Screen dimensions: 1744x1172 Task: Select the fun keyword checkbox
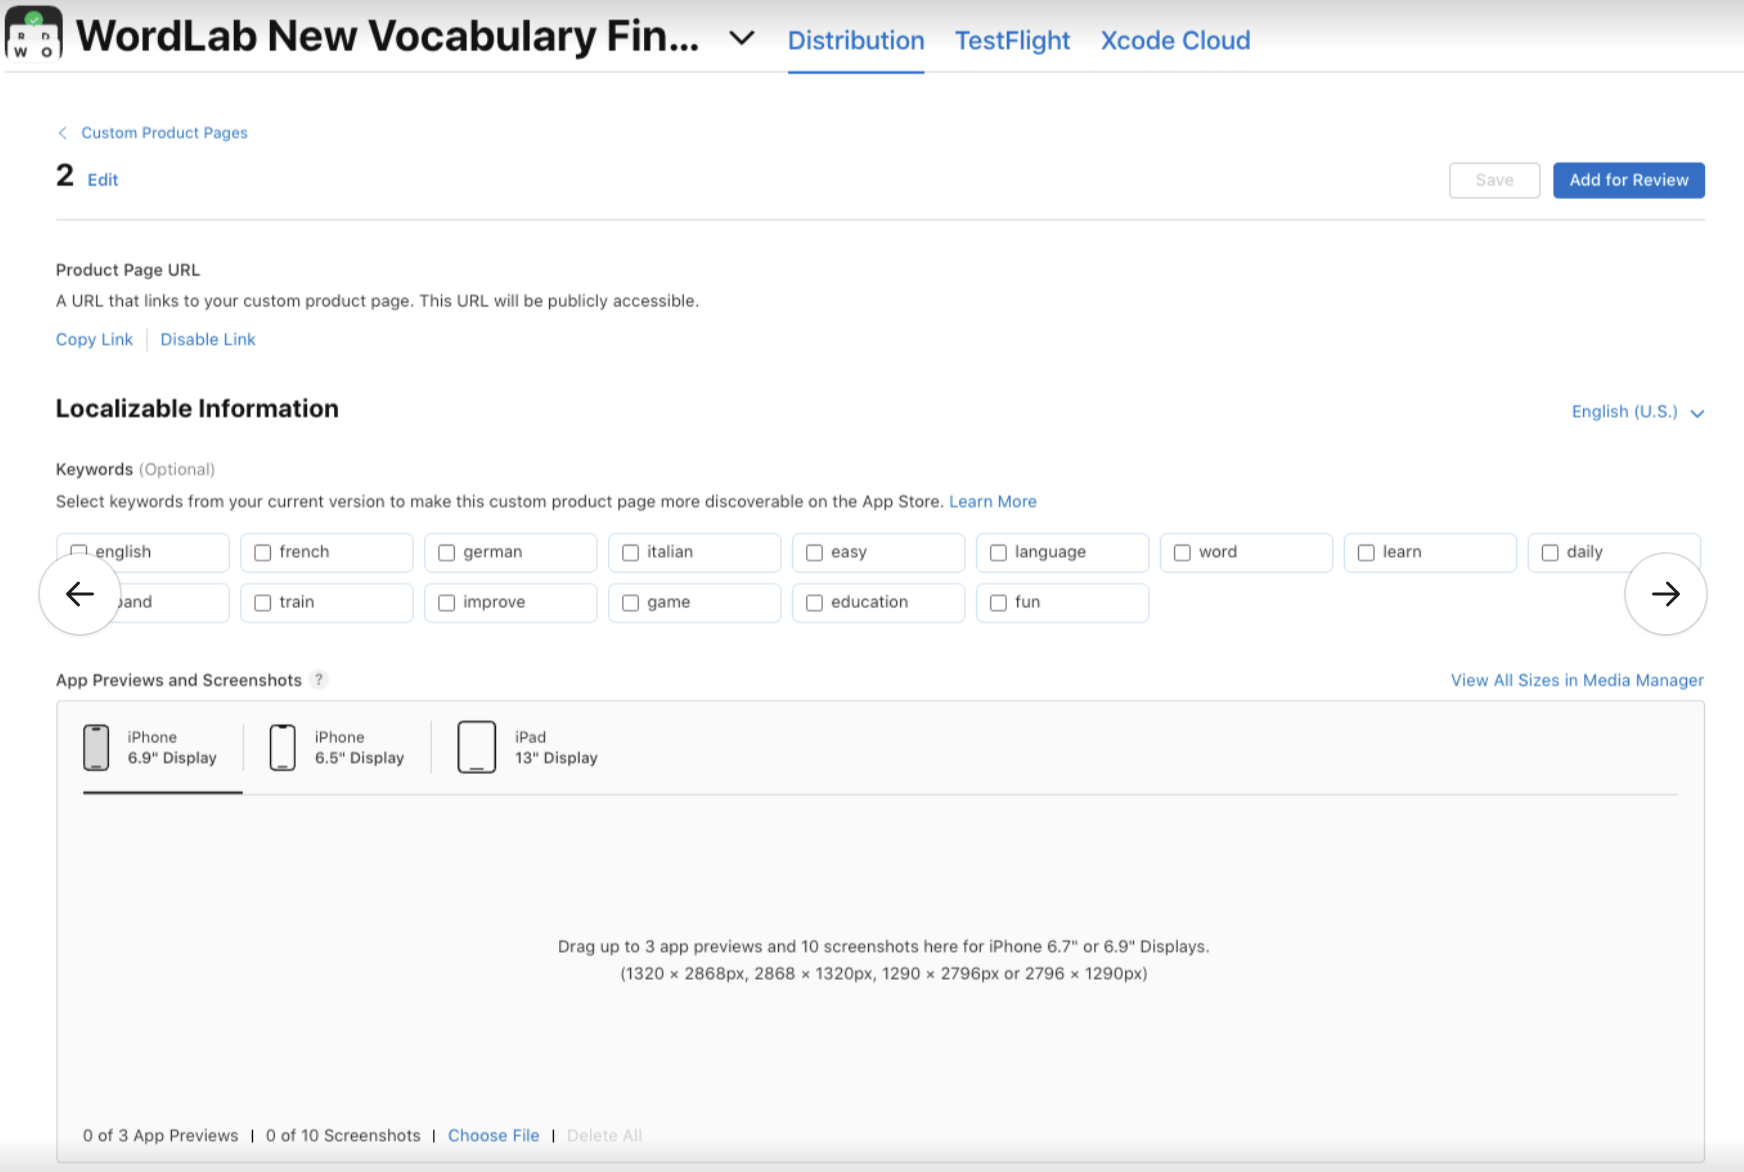(x=998, y=602)
